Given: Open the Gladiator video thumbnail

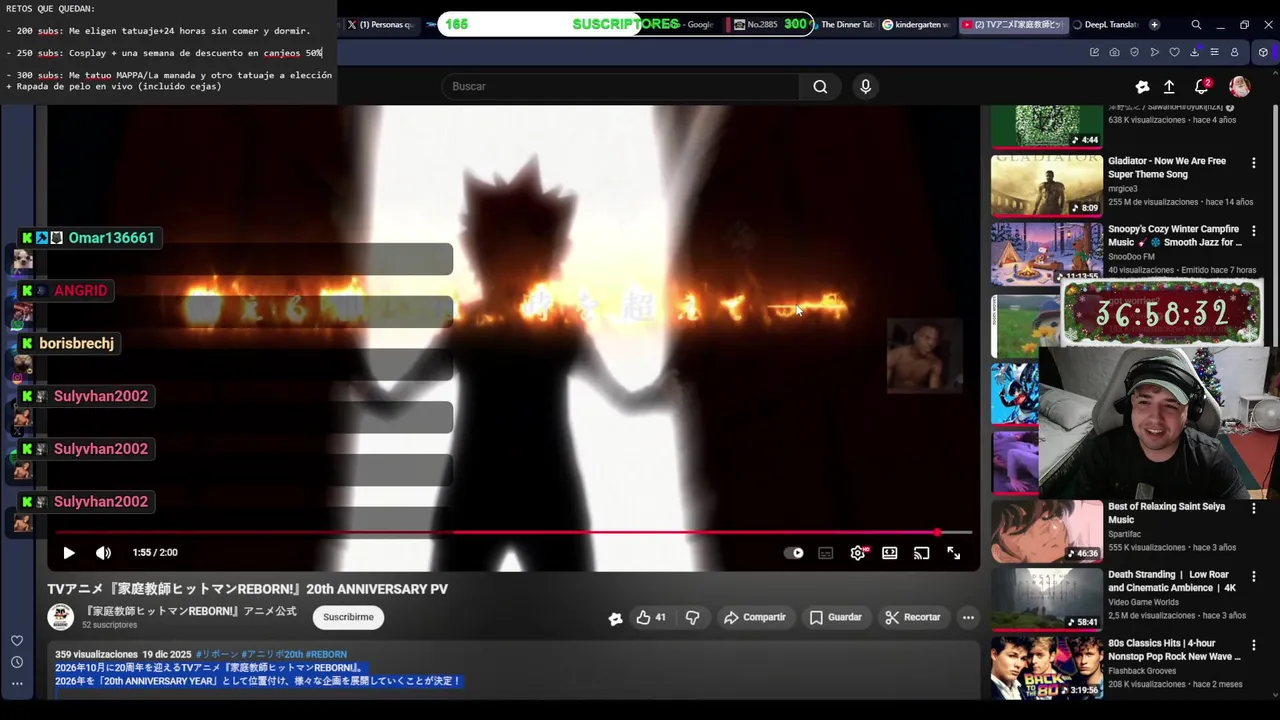Looking at the screenshot, I should [x=1047, y=185].
